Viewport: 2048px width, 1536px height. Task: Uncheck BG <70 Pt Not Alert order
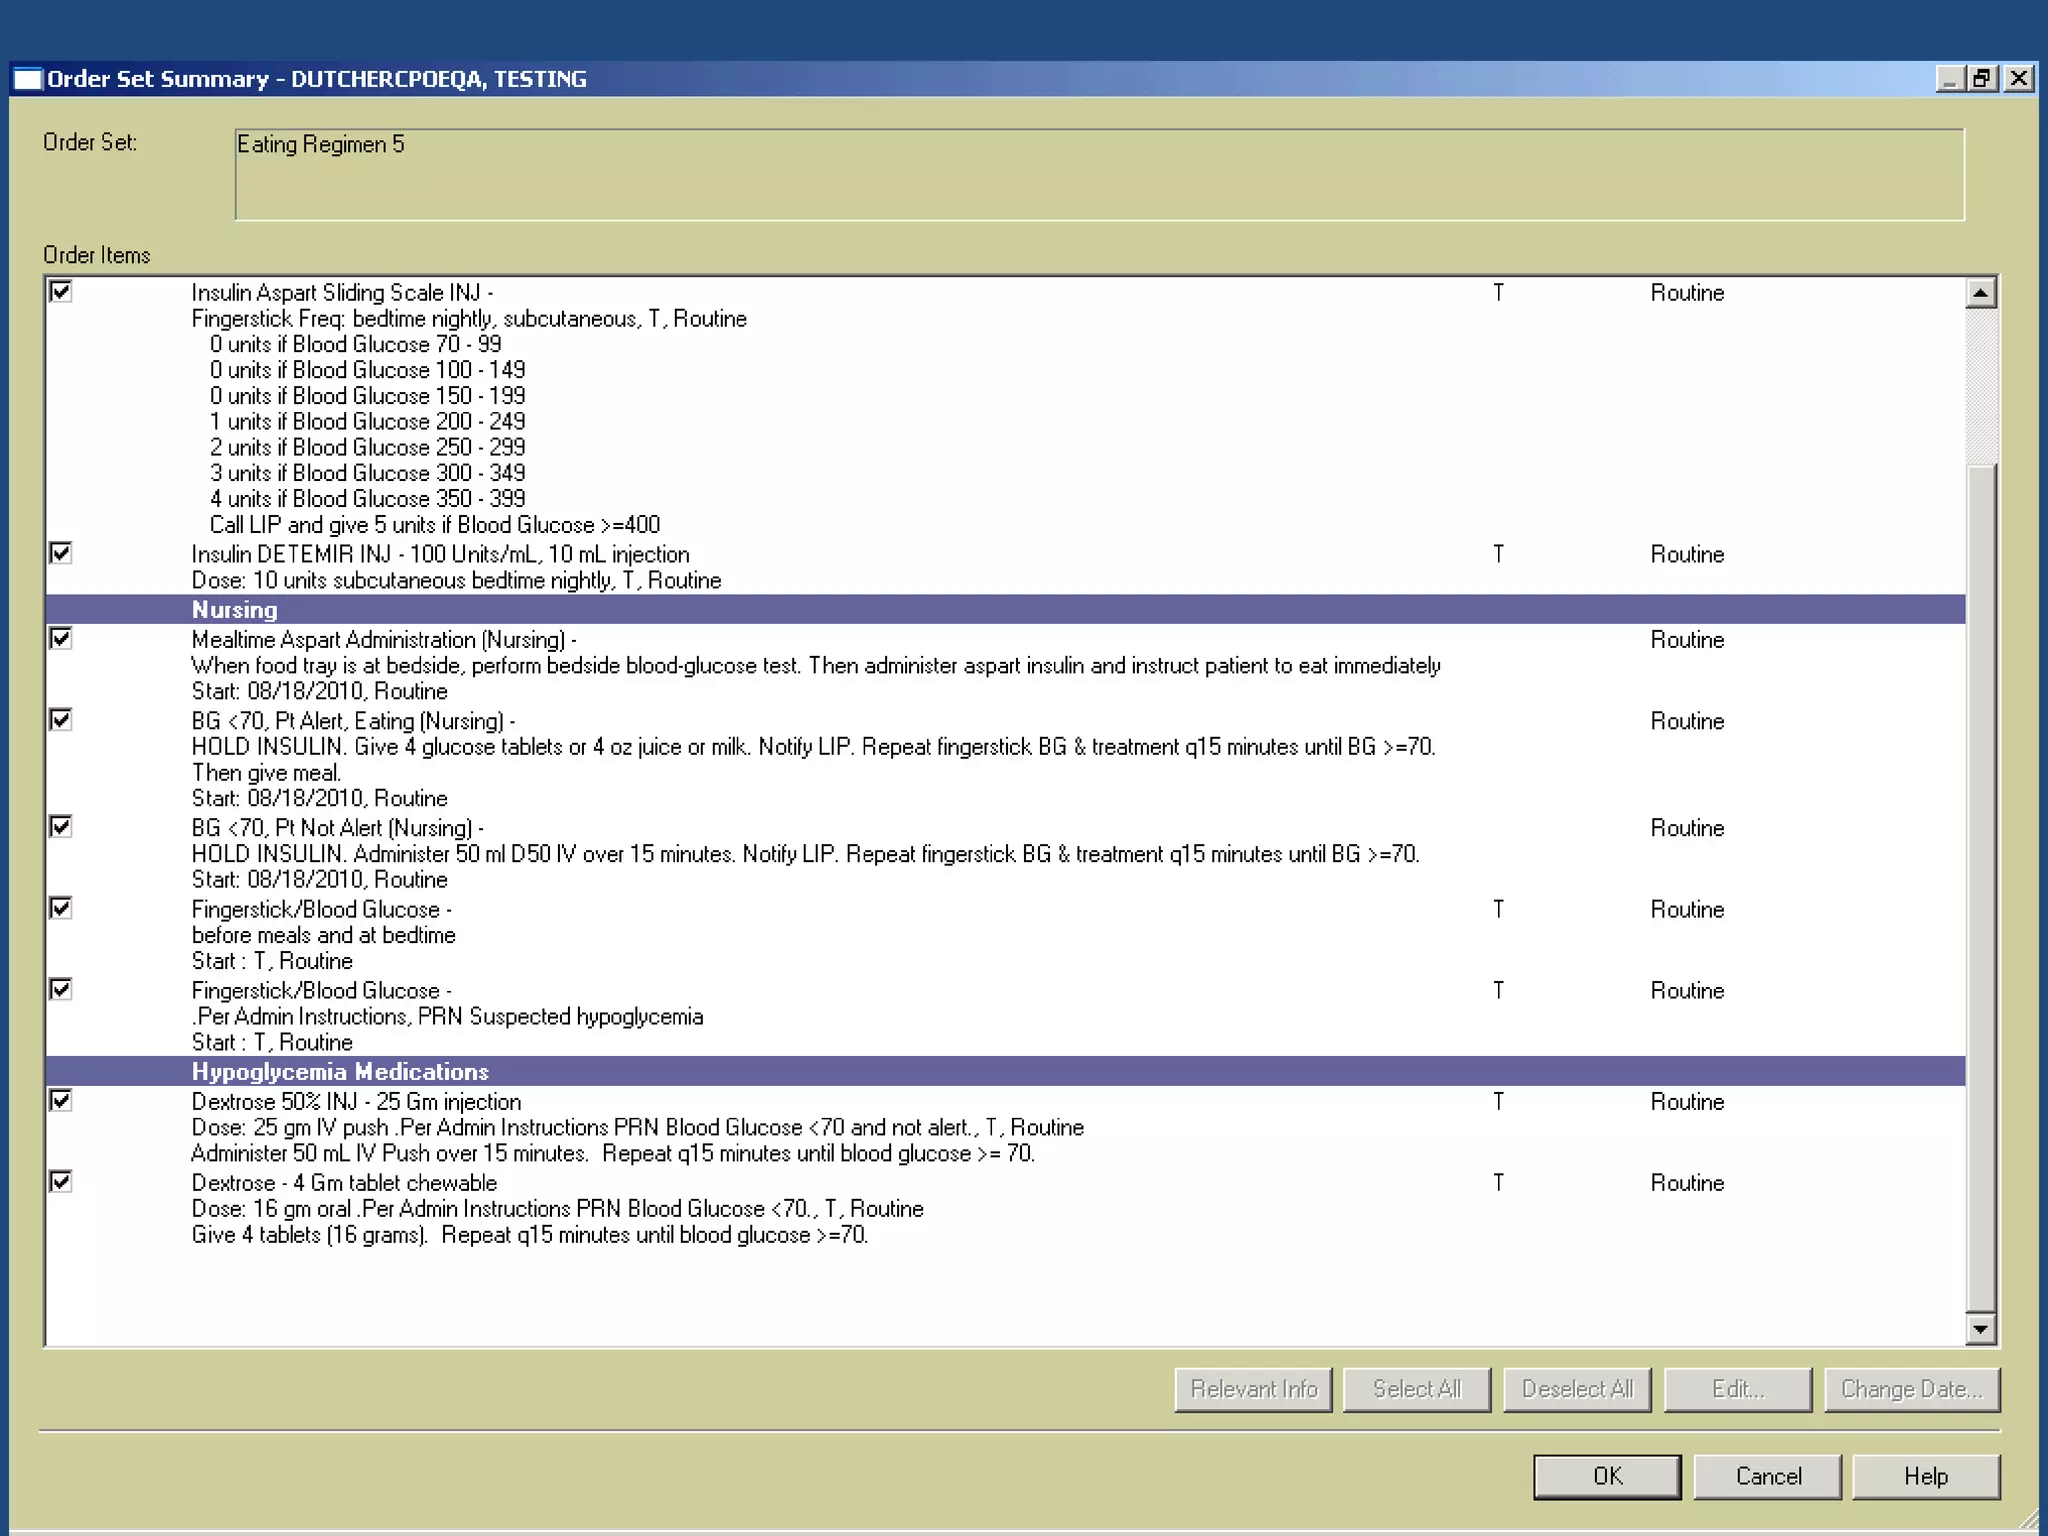coord(61,827)
